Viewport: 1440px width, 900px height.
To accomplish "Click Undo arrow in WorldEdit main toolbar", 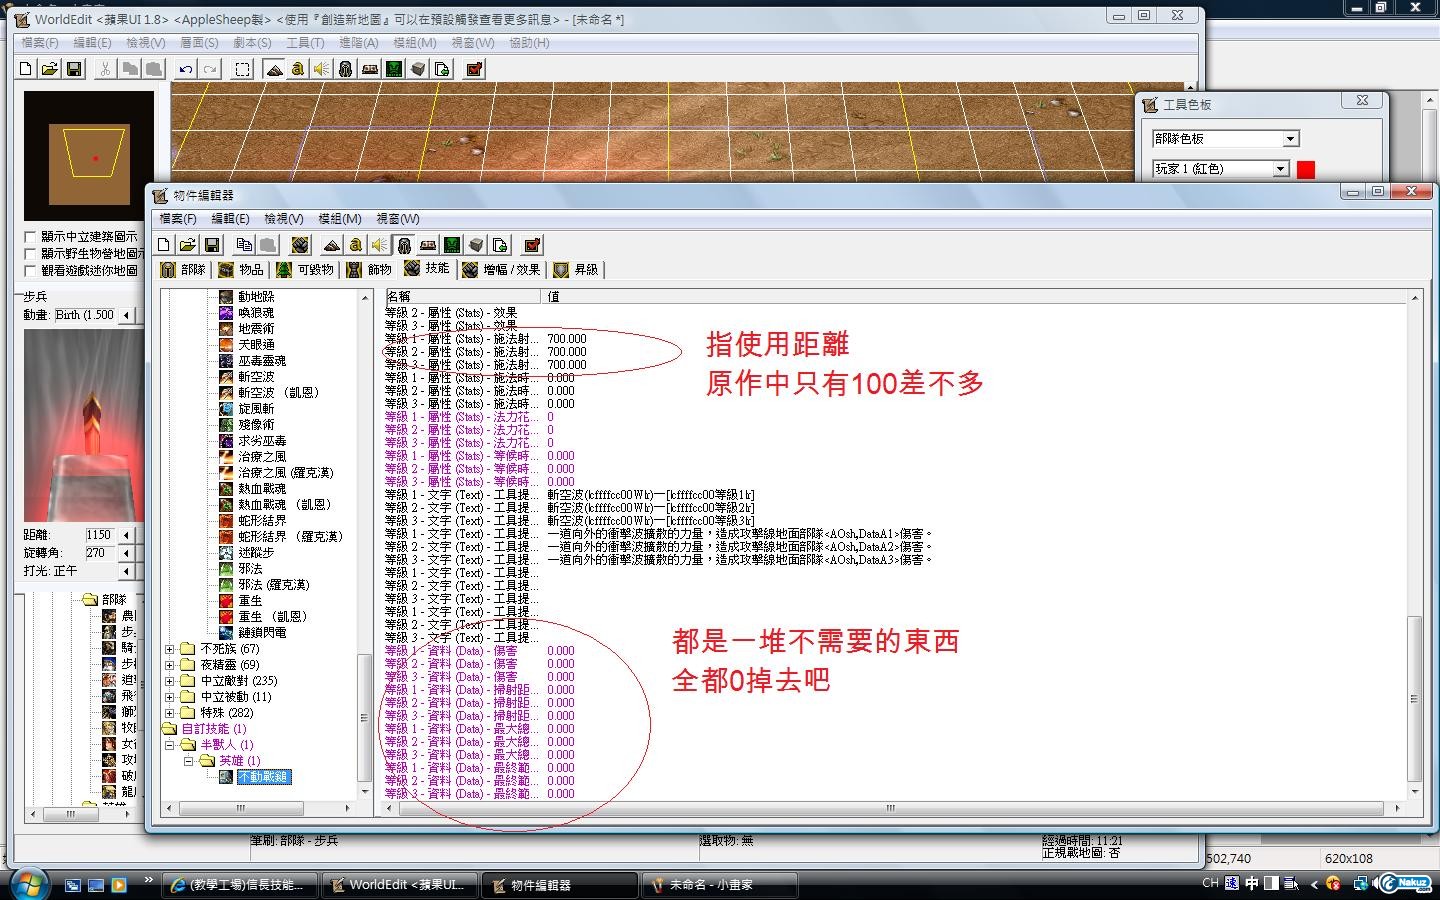I will (186, 69).
